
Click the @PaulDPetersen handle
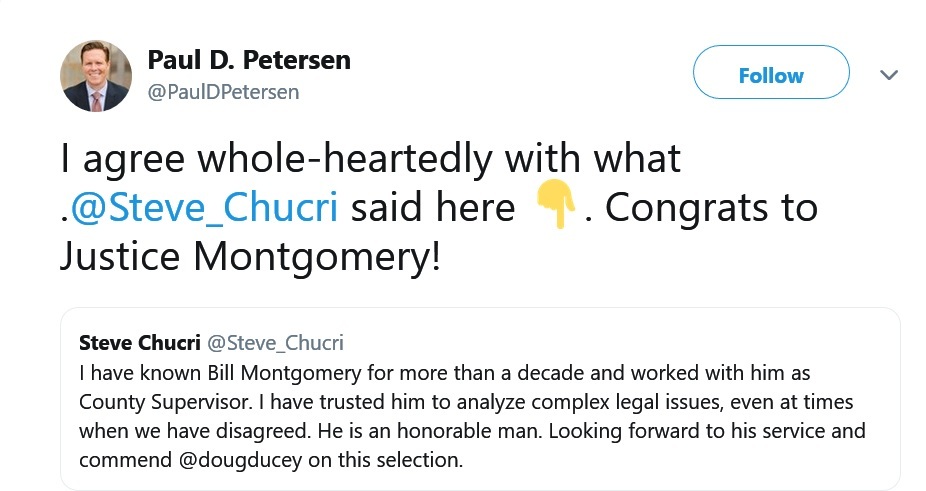[223, 92]
